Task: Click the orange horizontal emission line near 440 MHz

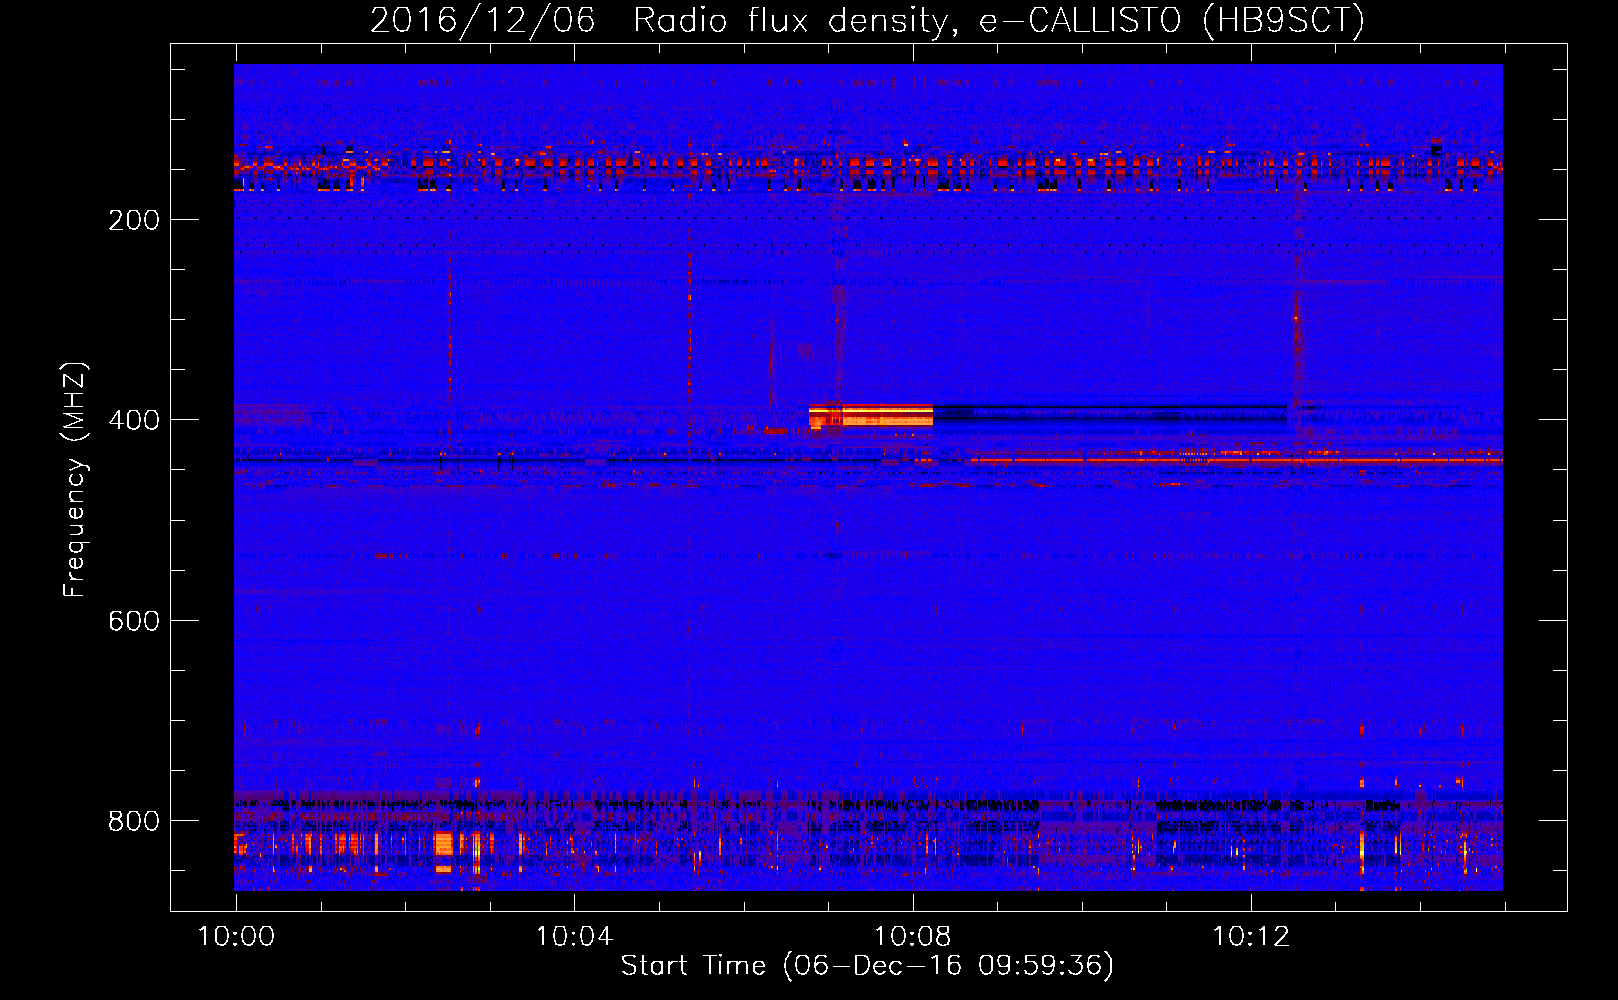Action: tap(1236, 460)
